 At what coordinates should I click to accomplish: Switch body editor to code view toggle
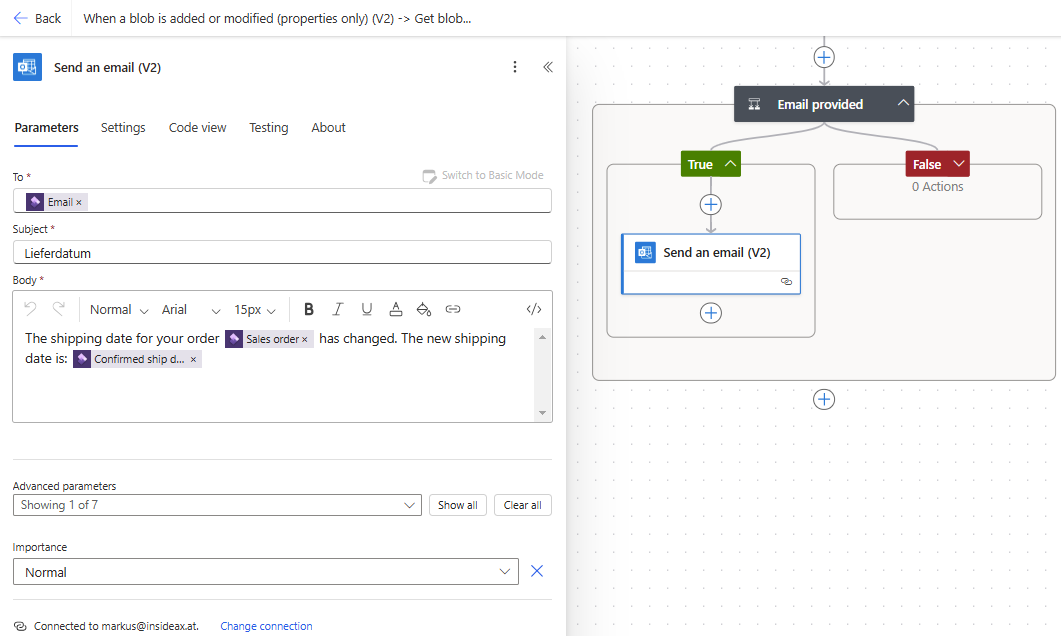click(534, 310)
